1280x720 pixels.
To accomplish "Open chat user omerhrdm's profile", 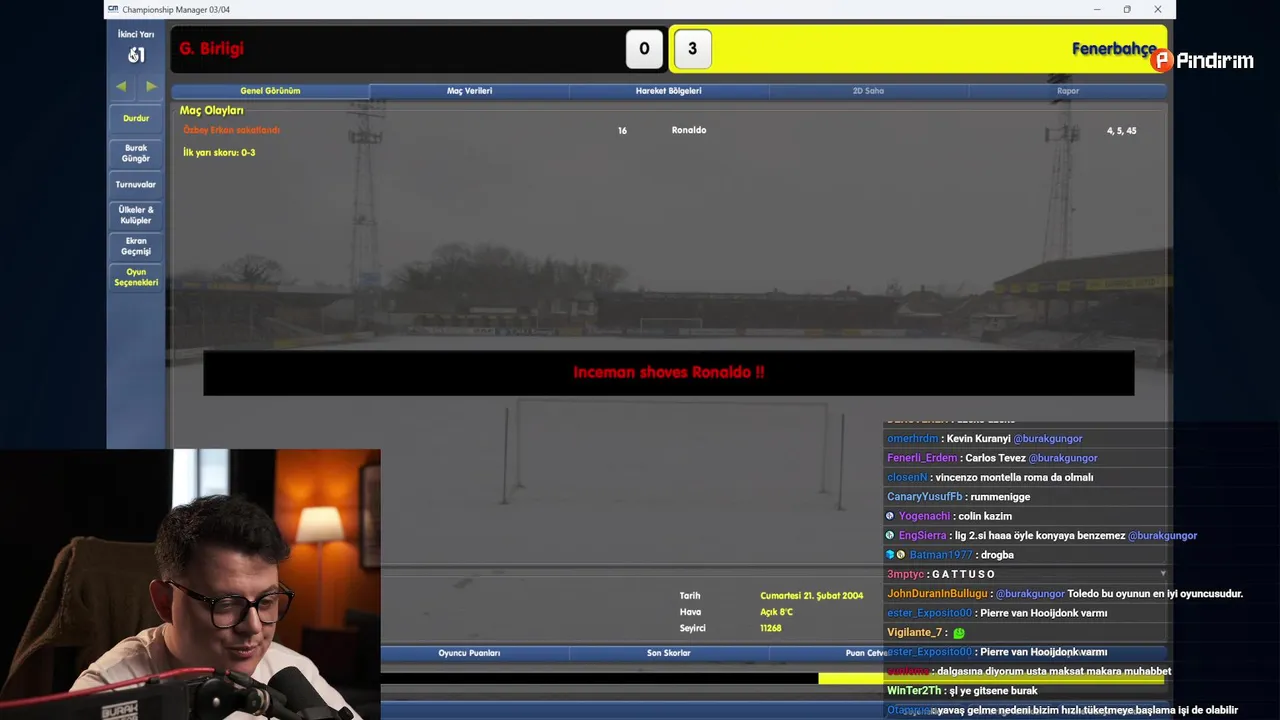I will pyautogui.click(x=912, y=438).
